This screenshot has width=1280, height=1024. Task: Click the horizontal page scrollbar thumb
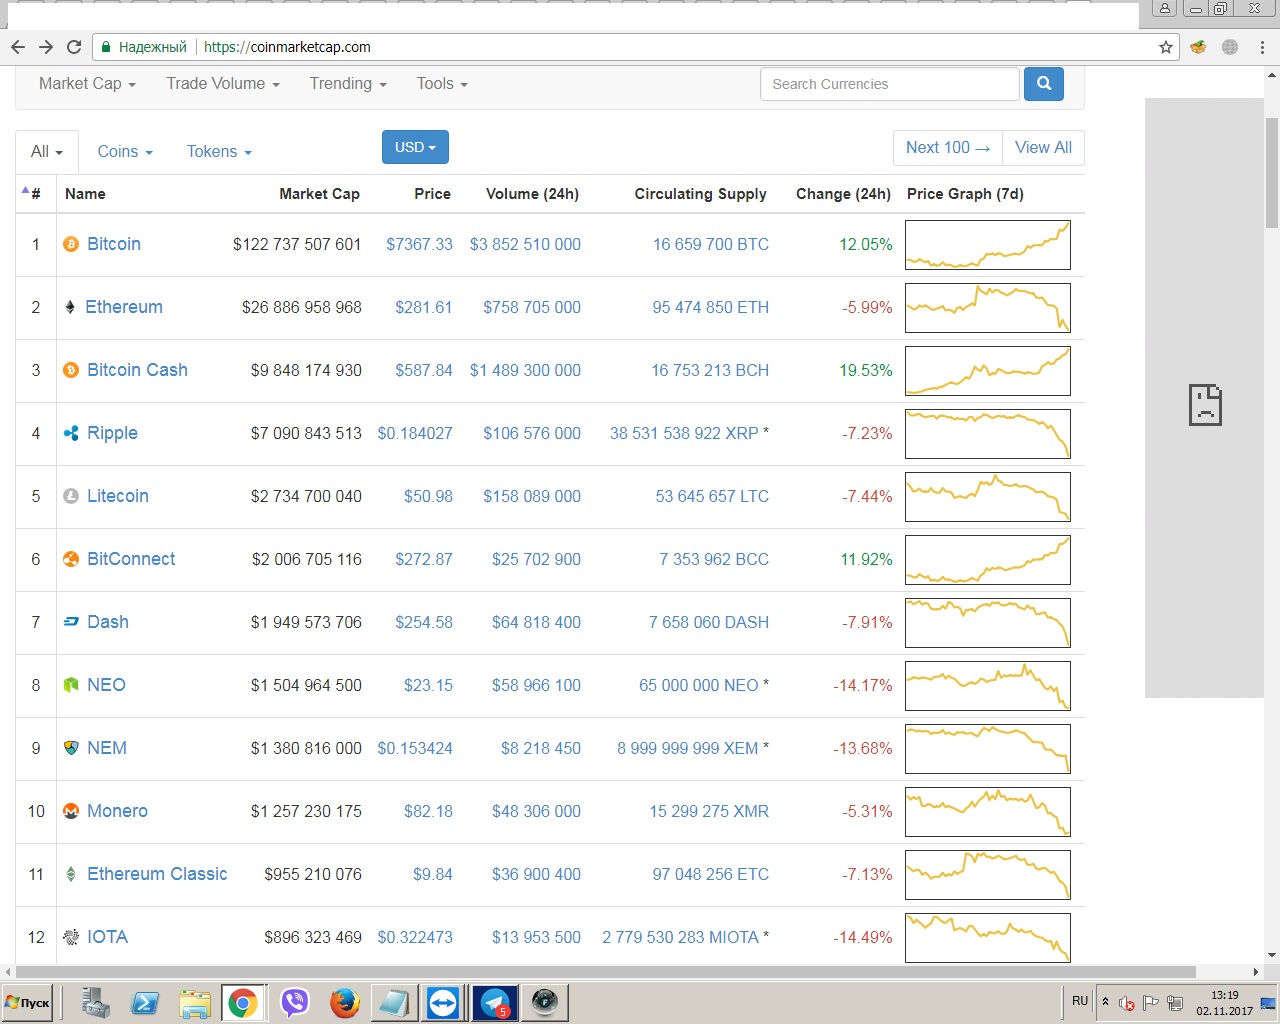606,972
